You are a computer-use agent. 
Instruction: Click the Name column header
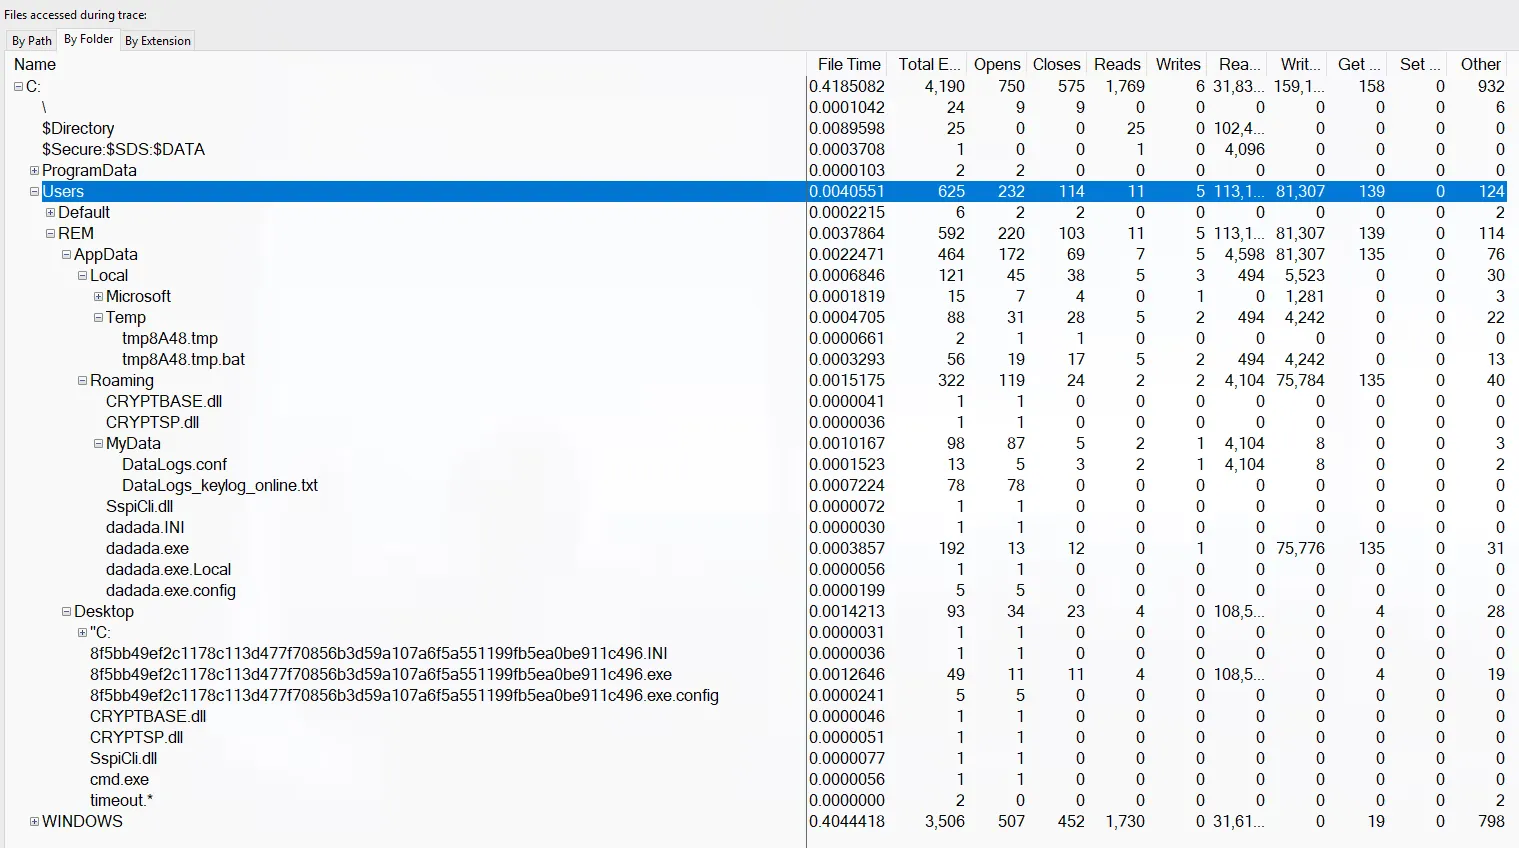click(35, 64)
